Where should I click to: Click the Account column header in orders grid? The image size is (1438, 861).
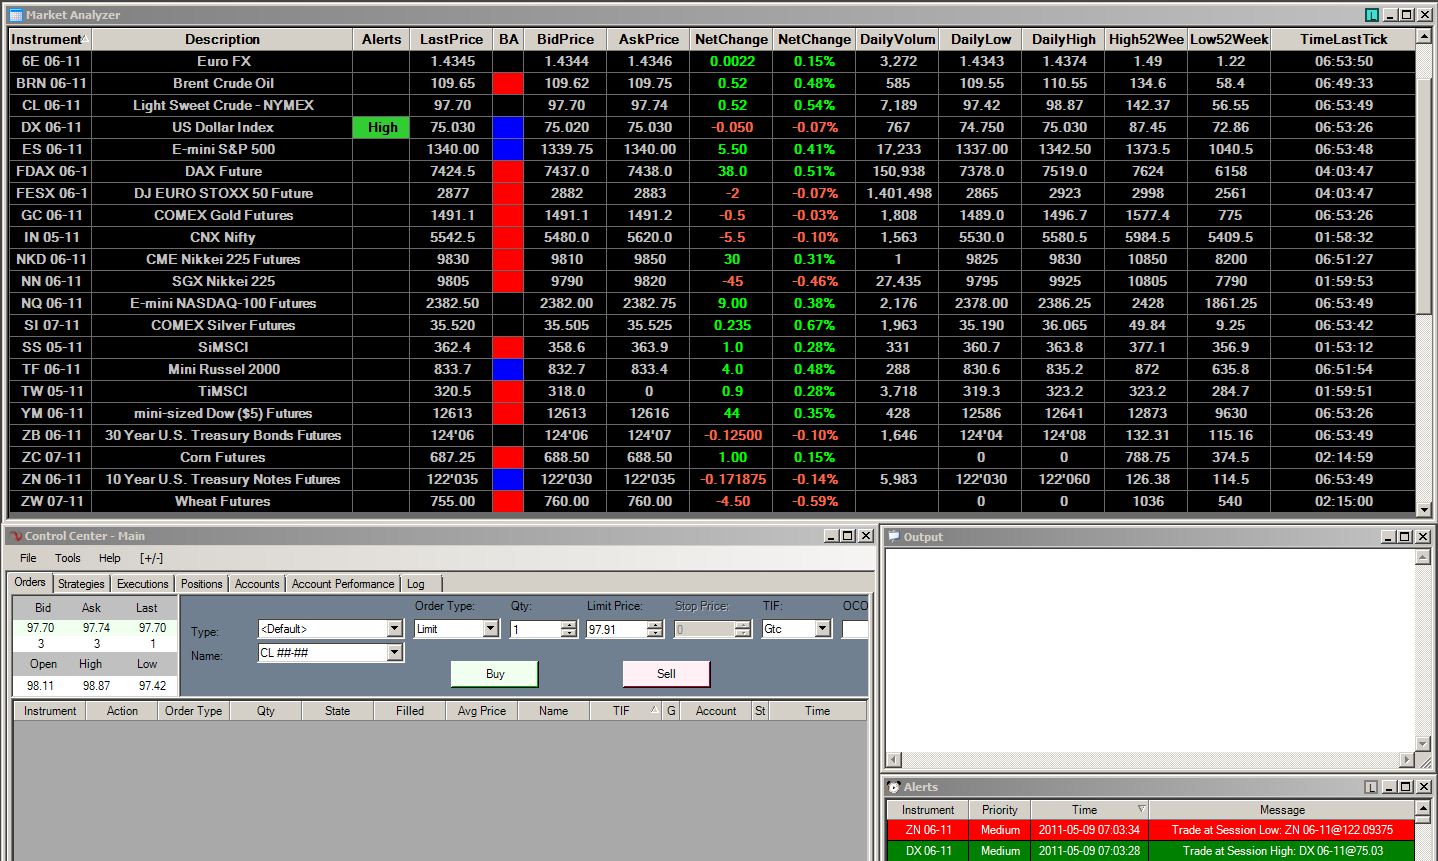coord(716,711)
